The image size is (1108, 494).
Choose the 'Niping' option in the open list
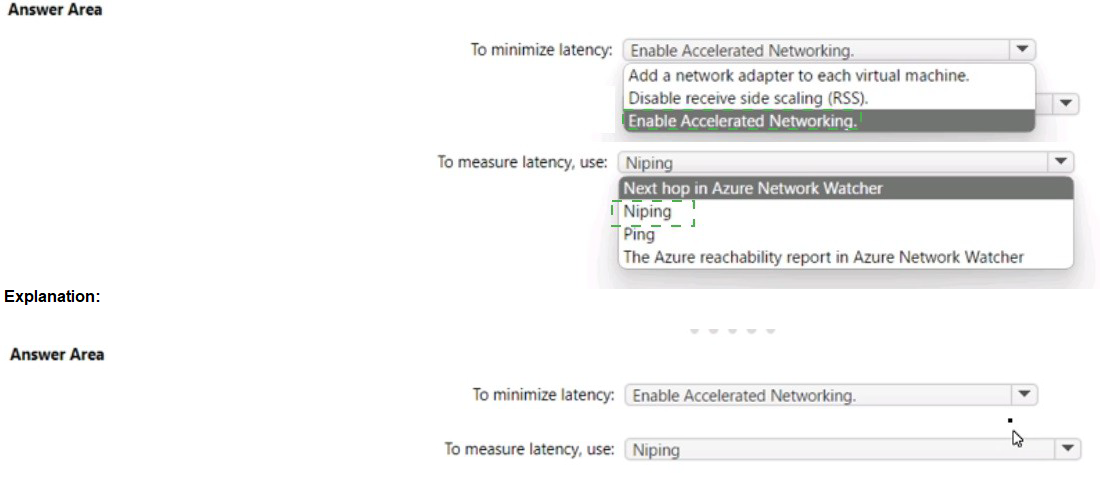pyautogui.click(x=648, y=212)
